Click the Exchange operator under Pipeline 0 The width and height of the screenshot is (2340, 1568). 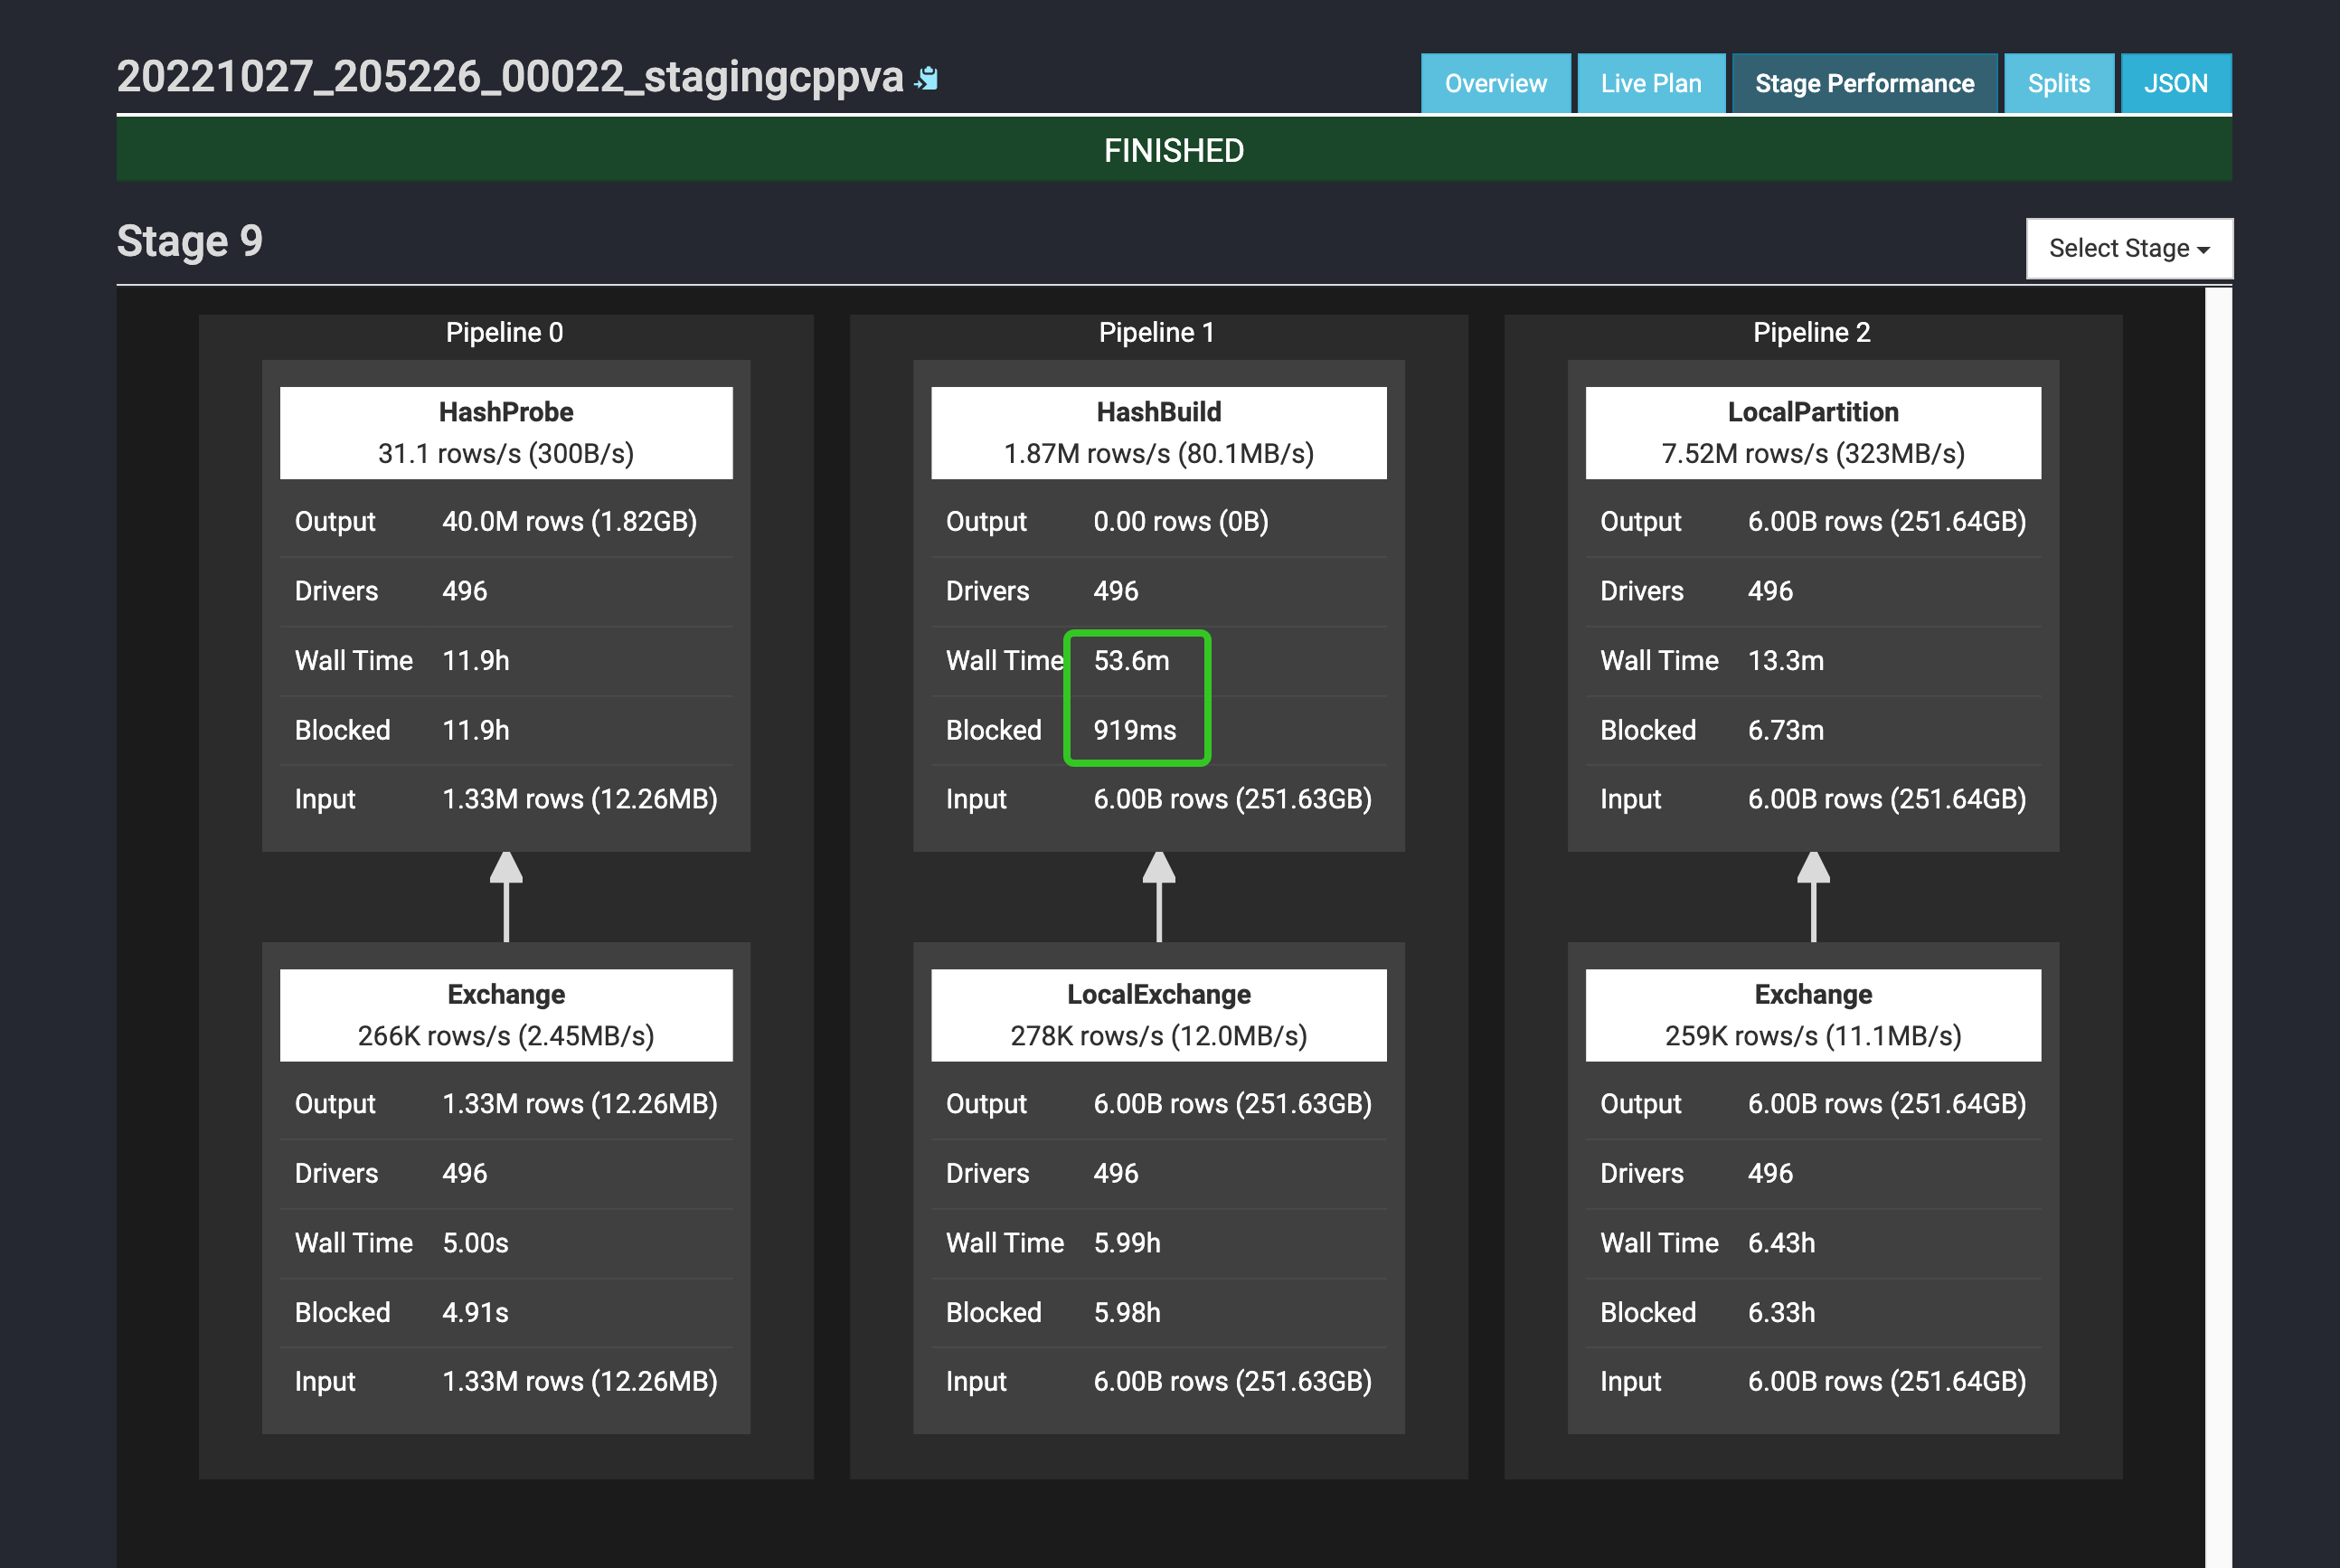tap(506, 1014)
